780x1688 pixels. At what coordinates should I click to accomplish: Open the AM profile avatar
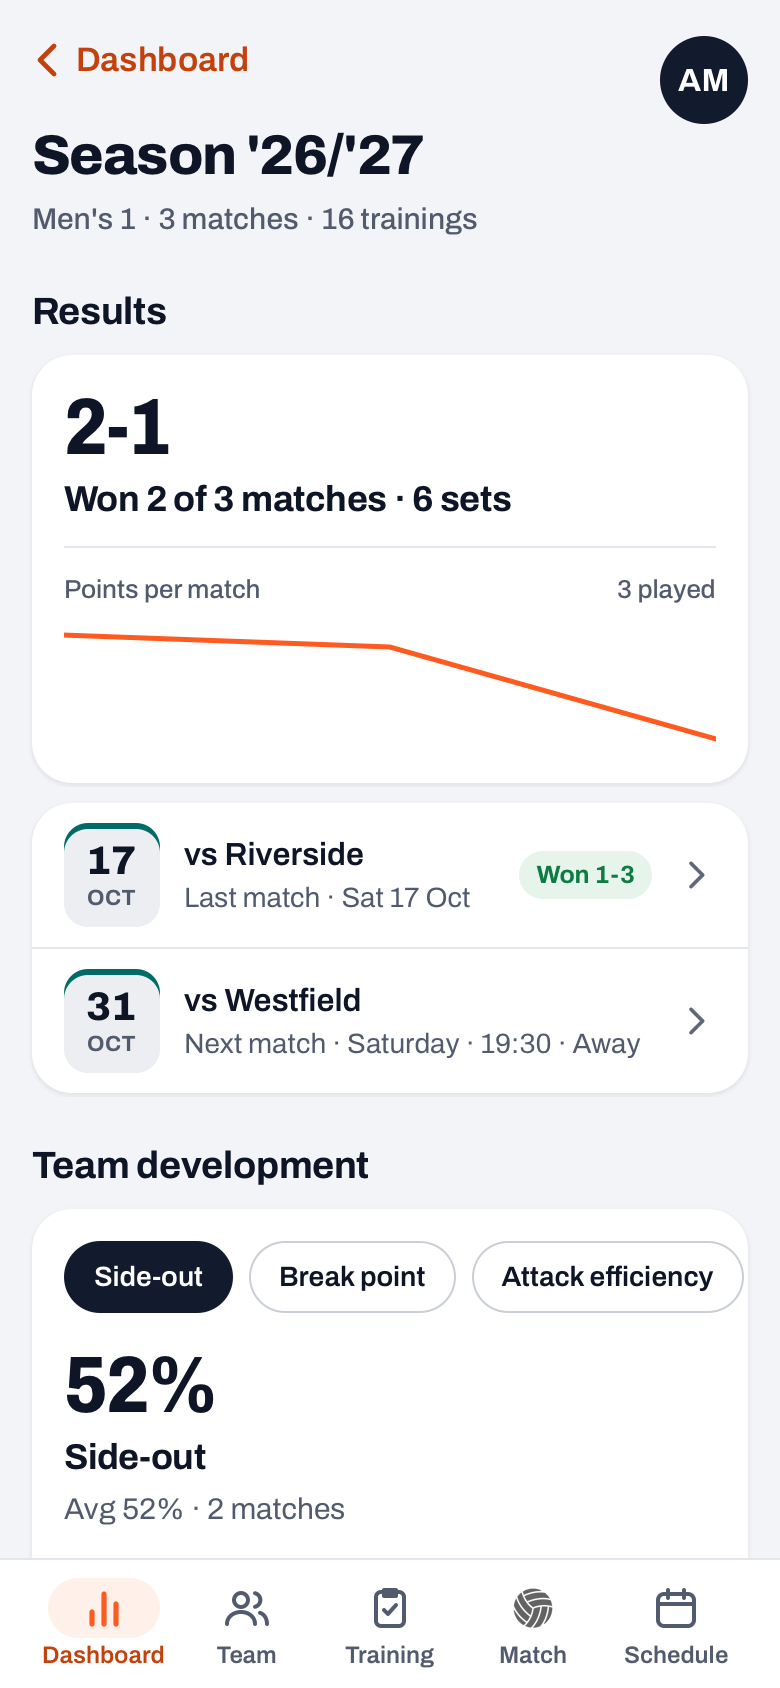704,80
